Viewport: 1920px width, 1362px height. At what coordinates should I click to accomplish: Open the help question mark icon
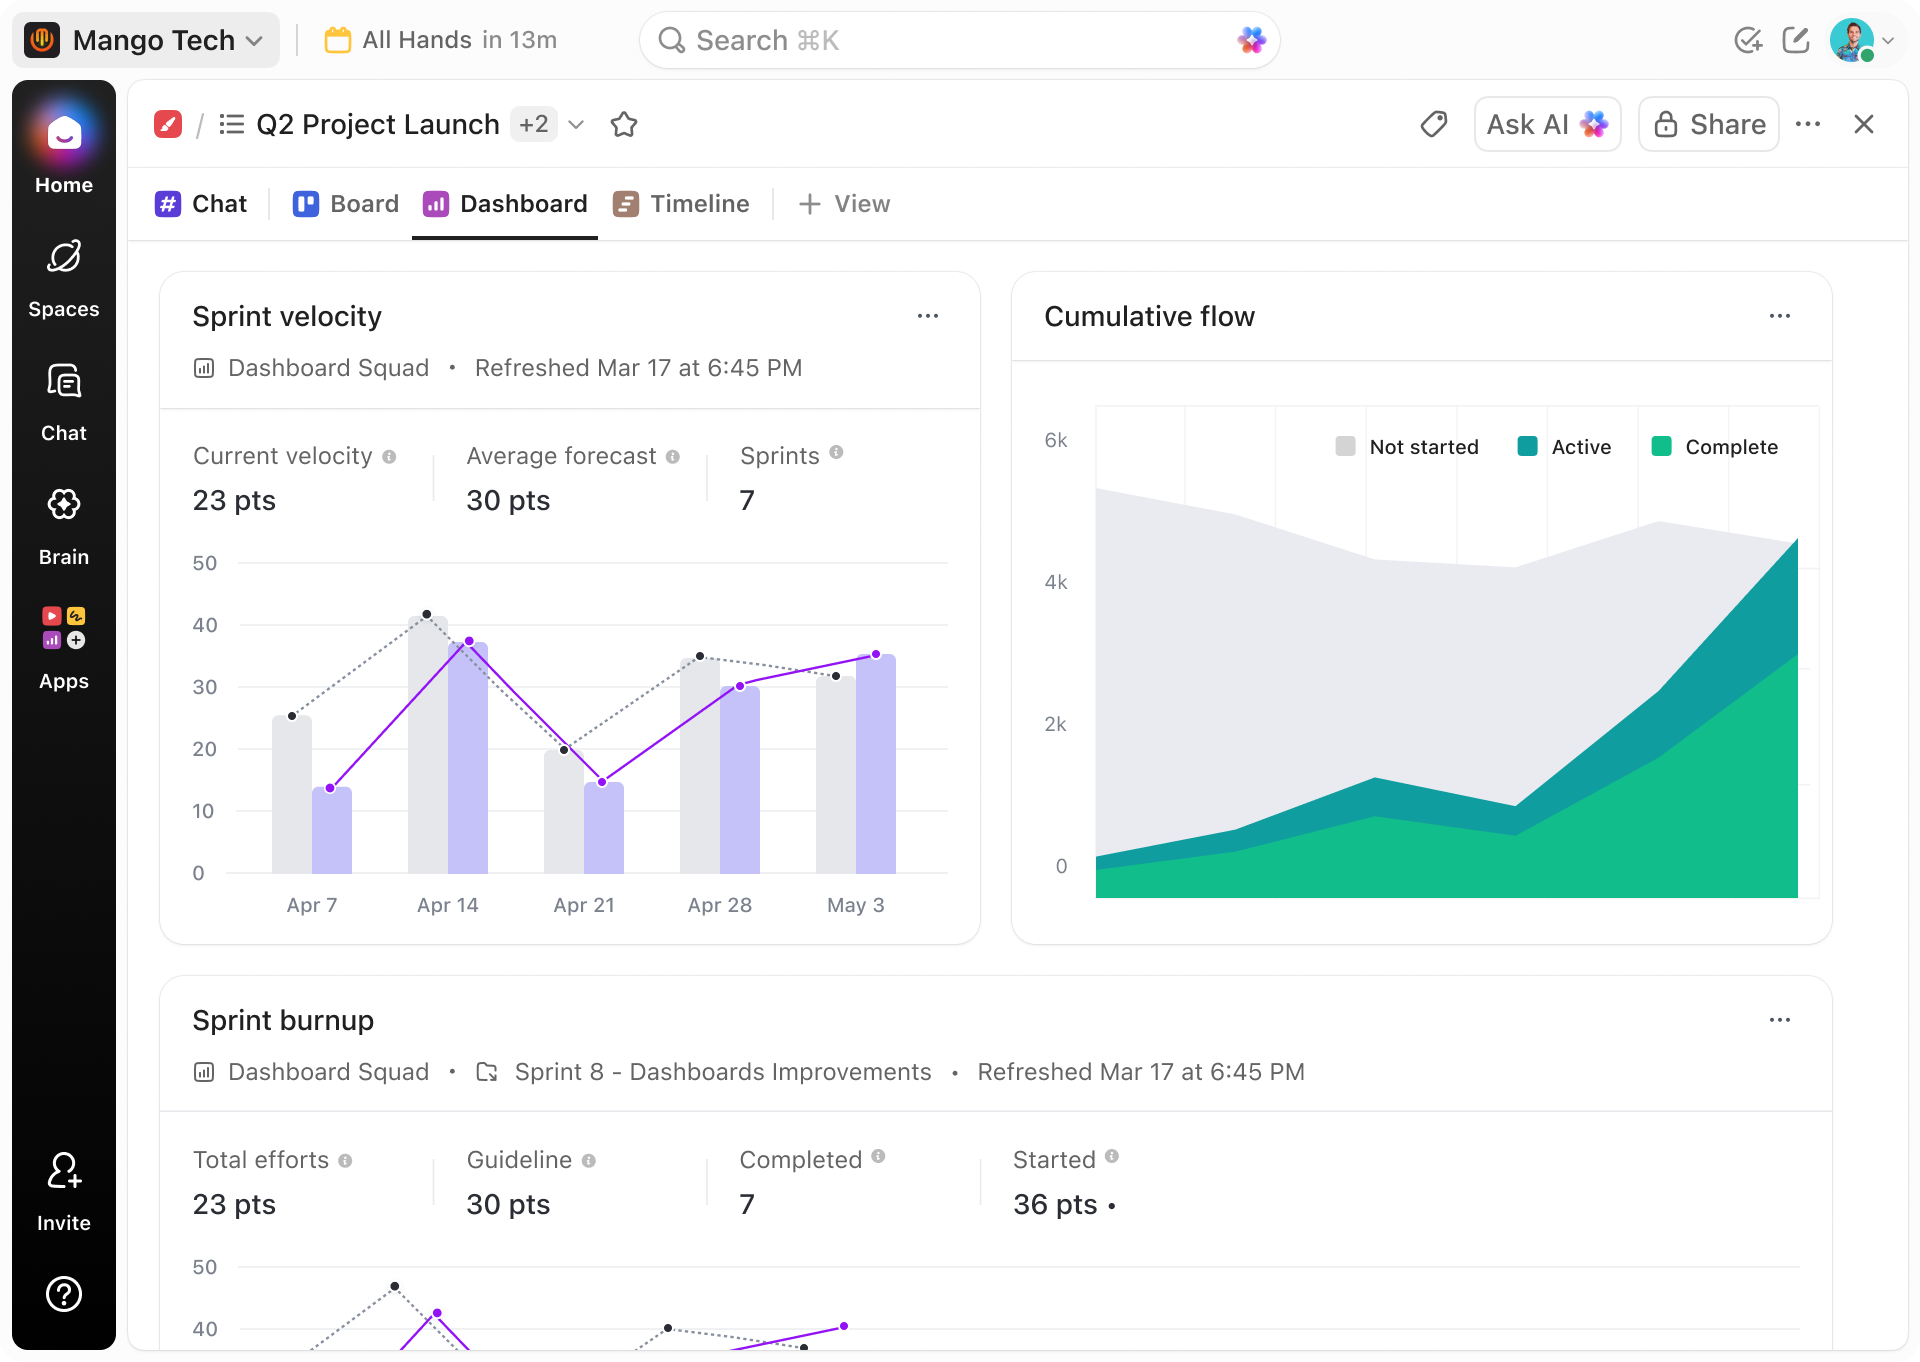coord(64,1294)
